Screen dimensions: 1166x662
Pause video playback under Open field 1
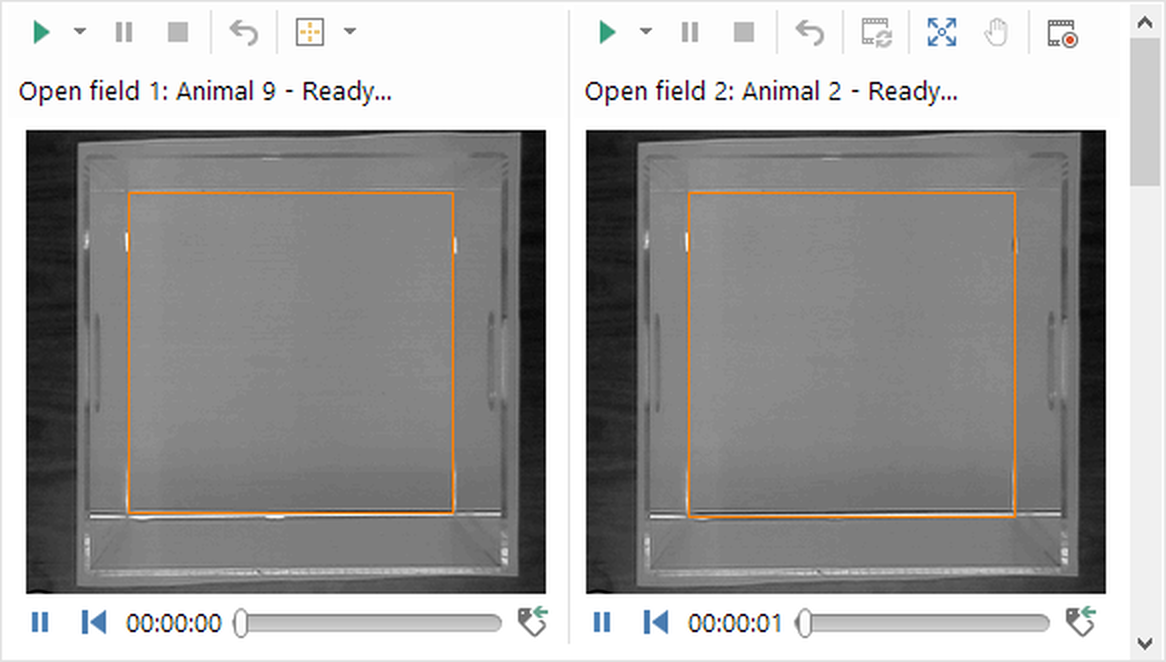(40, 623)
